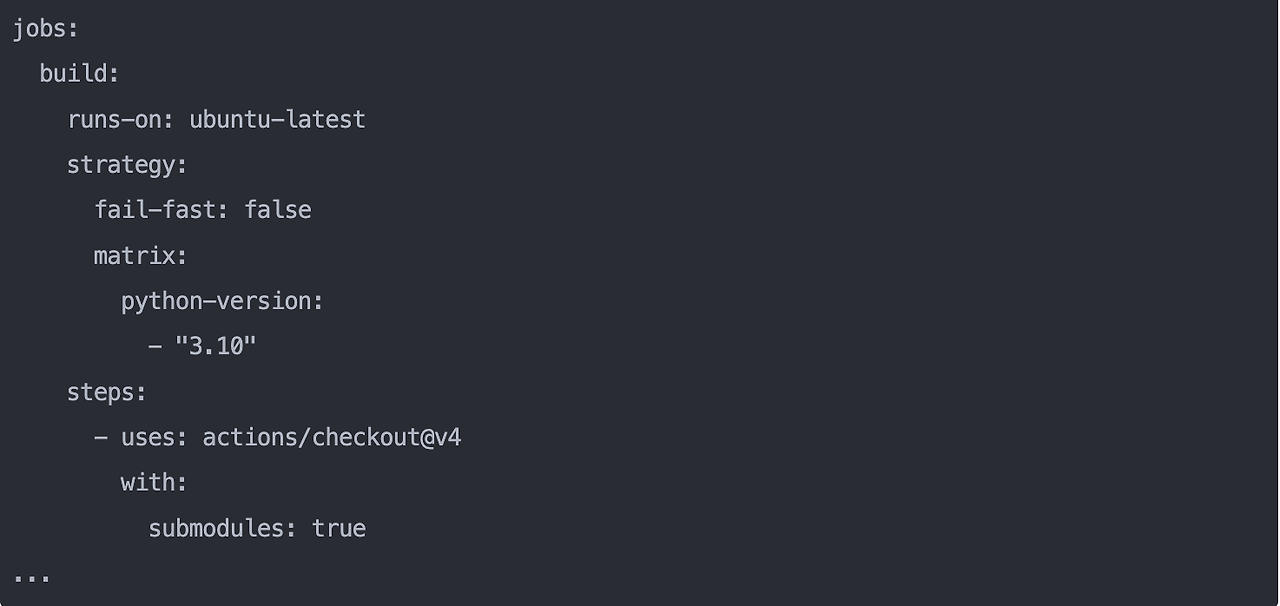Click the "strategy:" key
The width and height of the screenshot is (1280, 606).
127,165
